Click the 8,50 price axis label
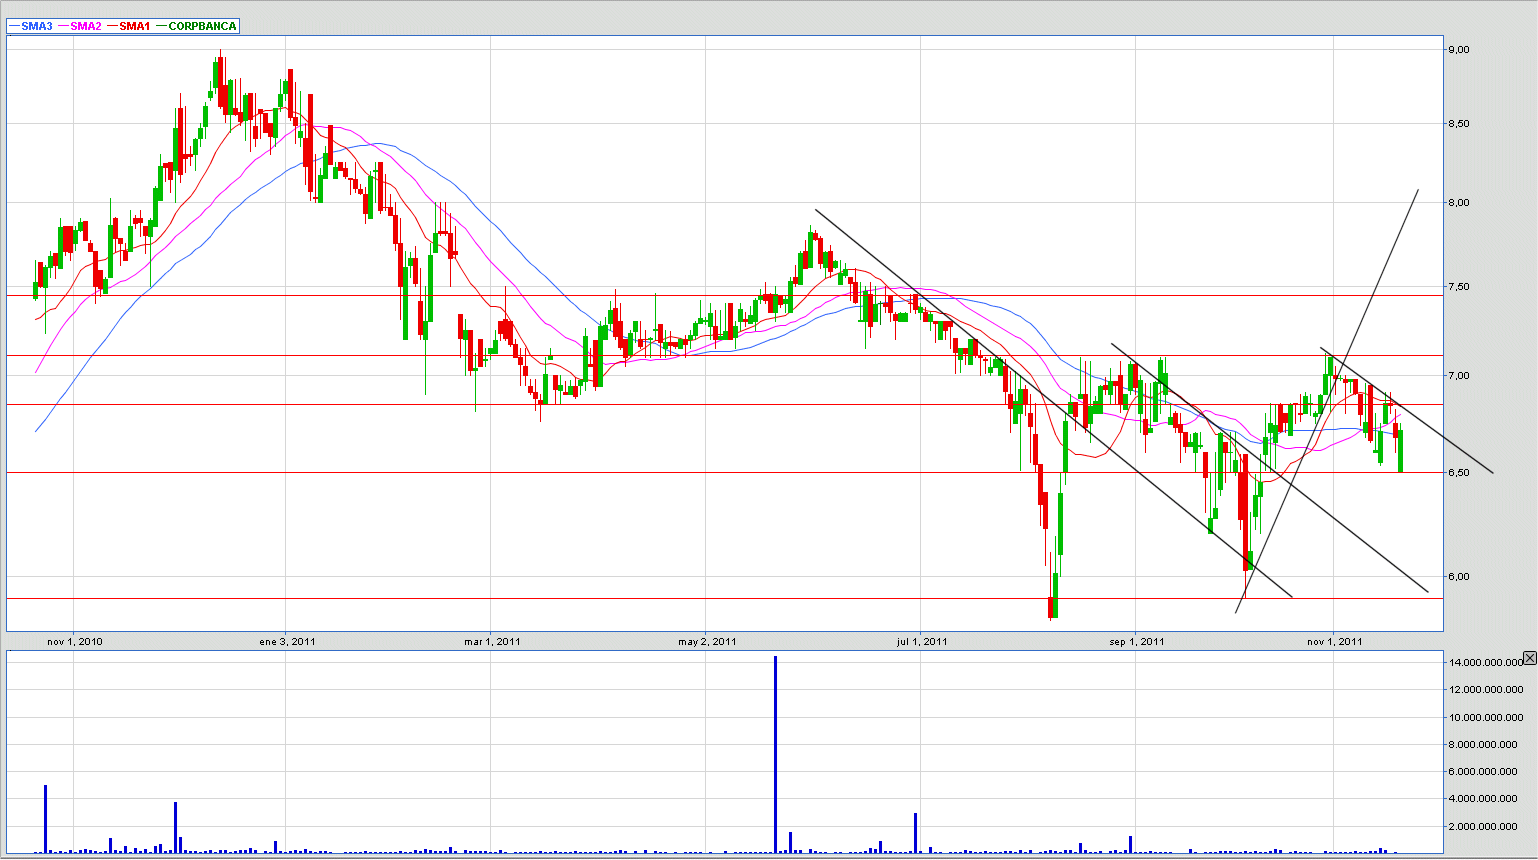 pos(1458,124)
